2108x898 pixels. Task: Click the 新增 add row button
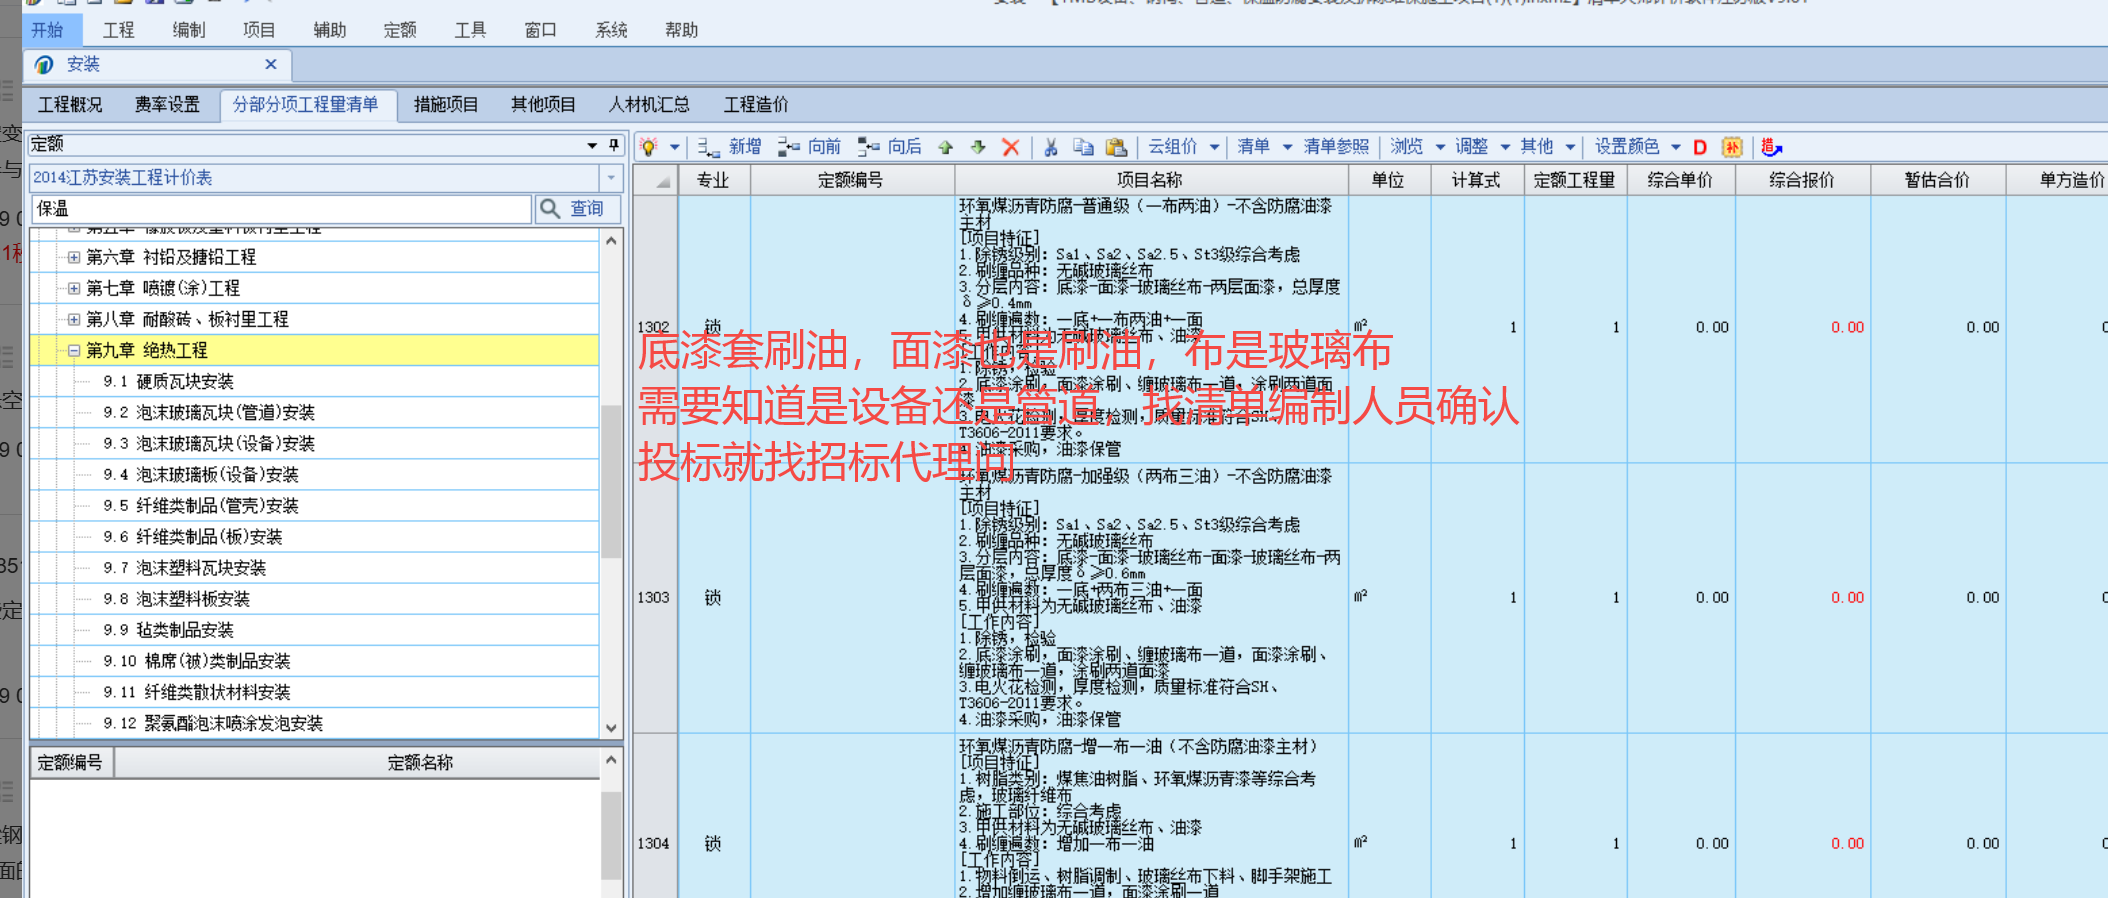(730, 147)
